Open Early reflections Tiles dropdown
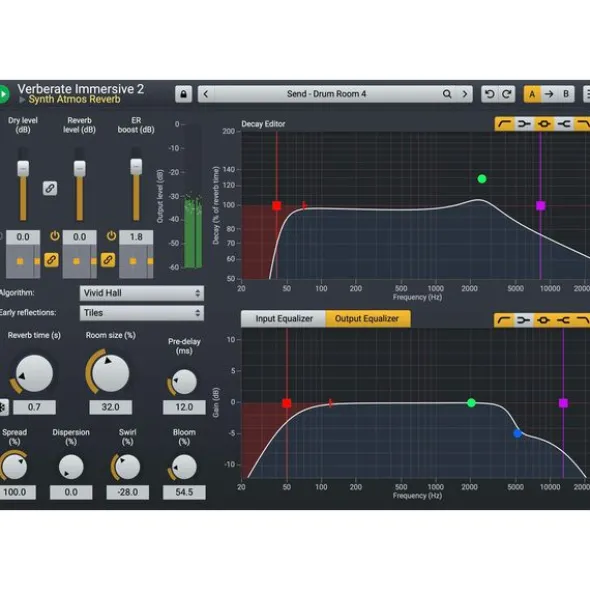 click(x=142, y=313)
